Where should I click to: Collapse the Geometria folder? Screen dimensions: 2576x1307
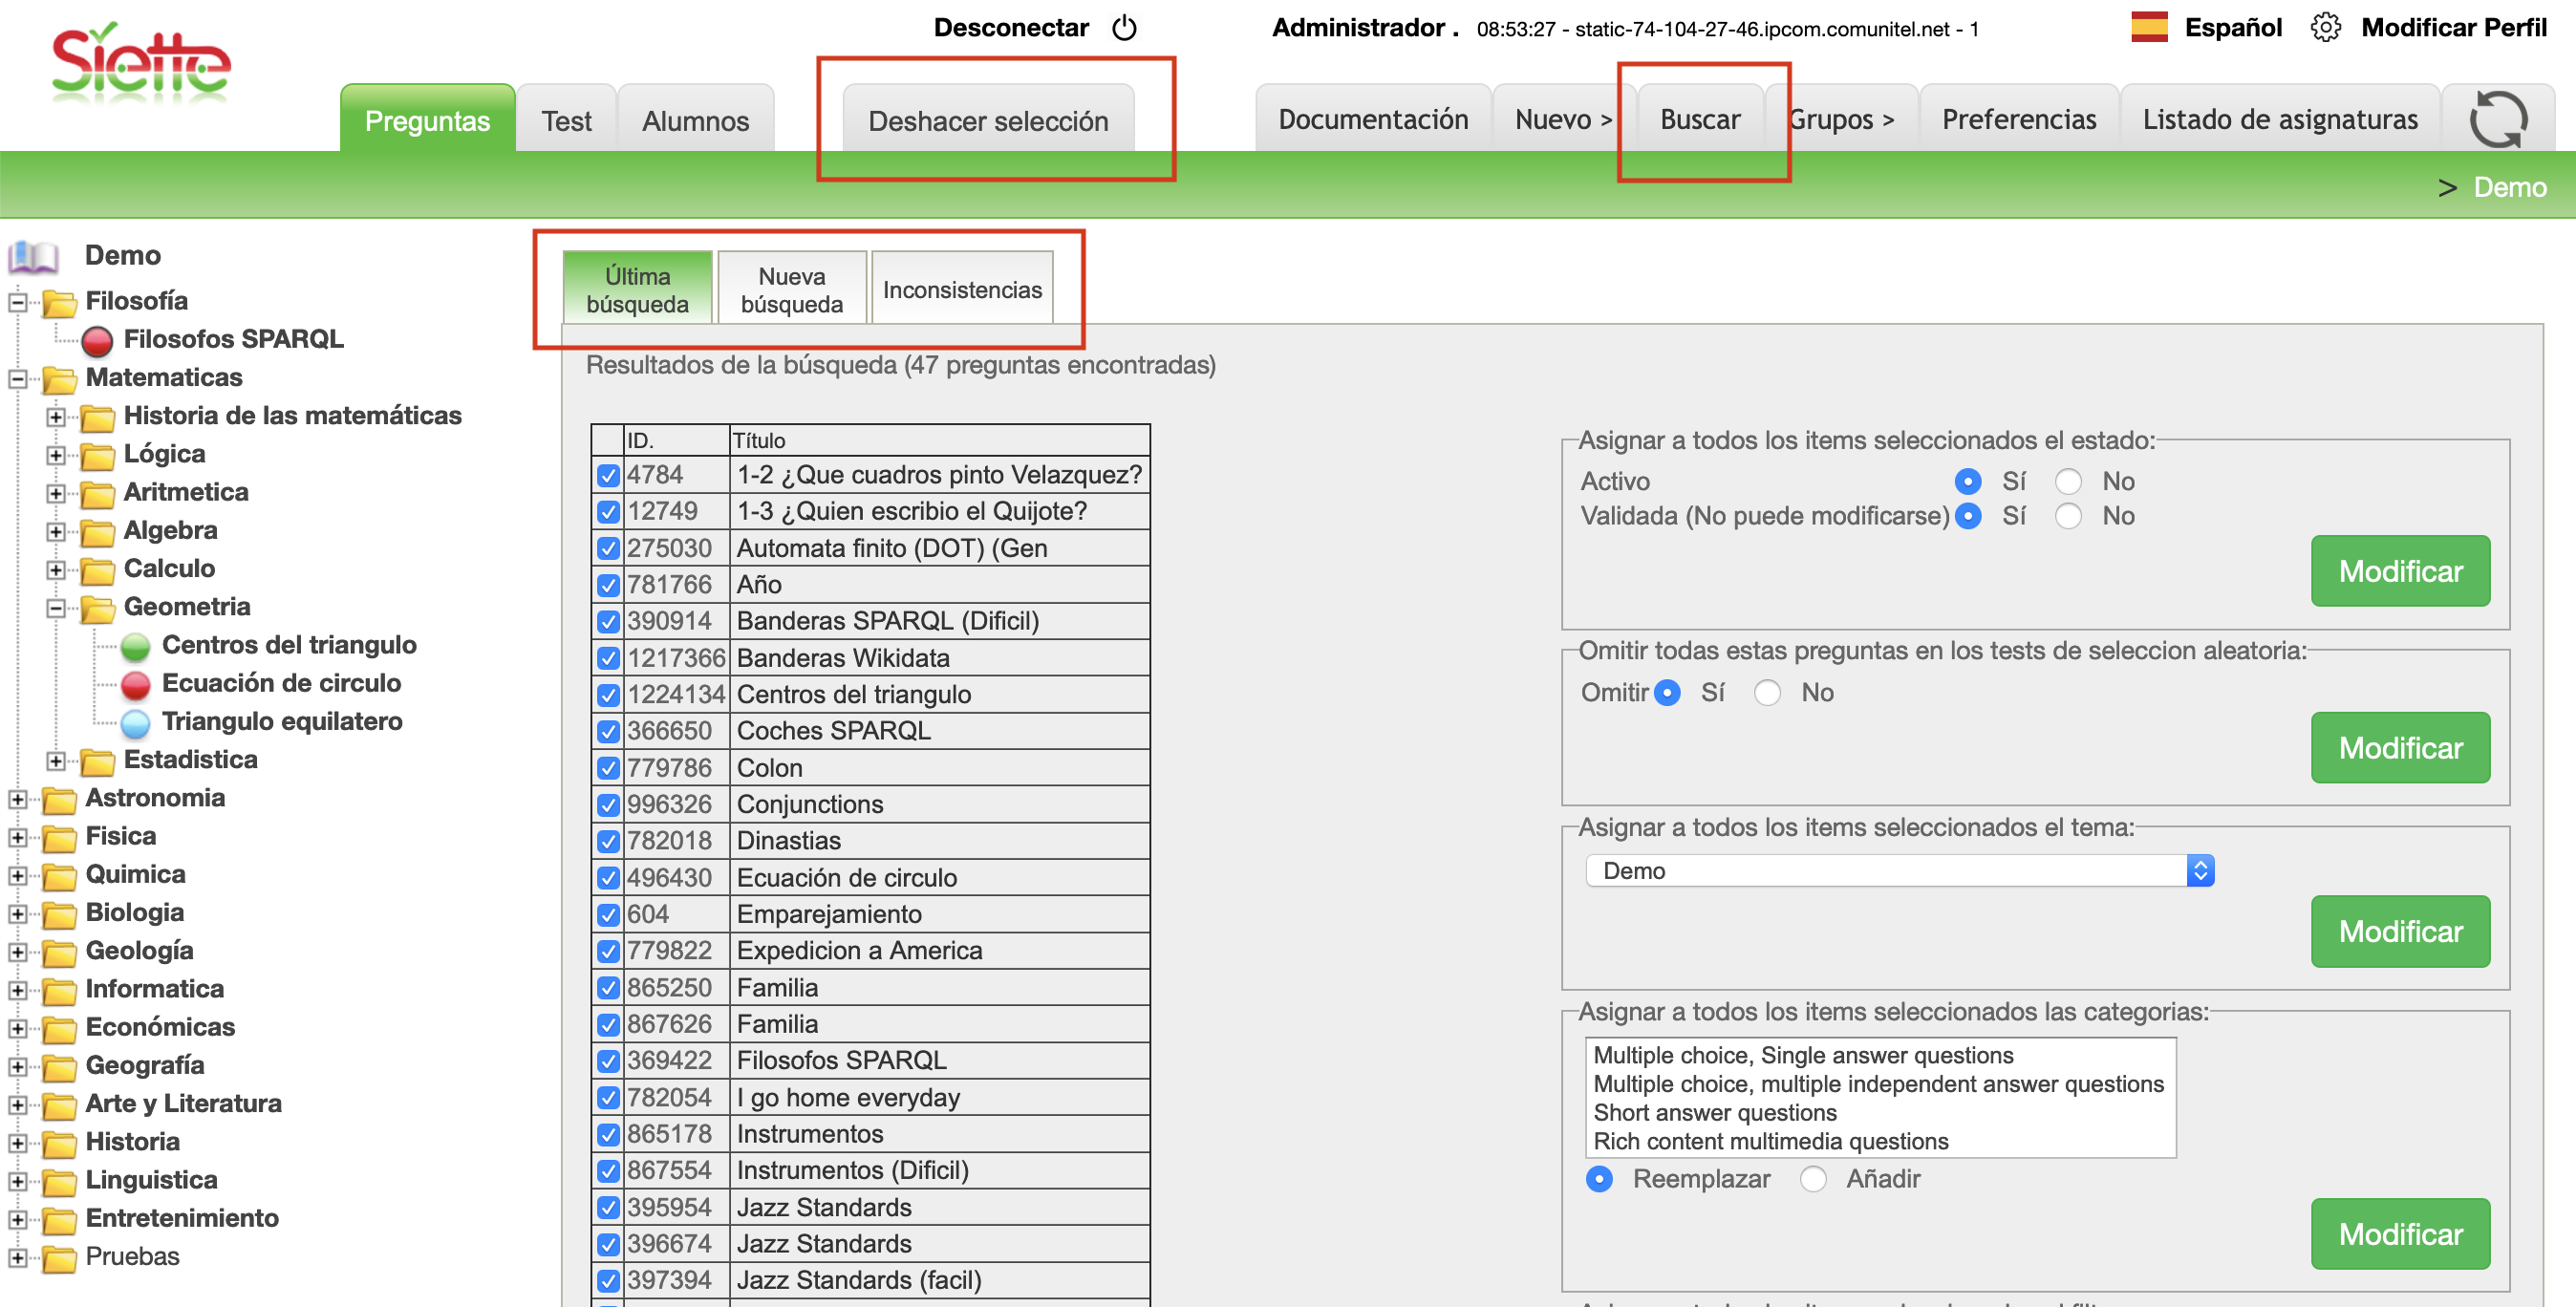coord(56,608)
